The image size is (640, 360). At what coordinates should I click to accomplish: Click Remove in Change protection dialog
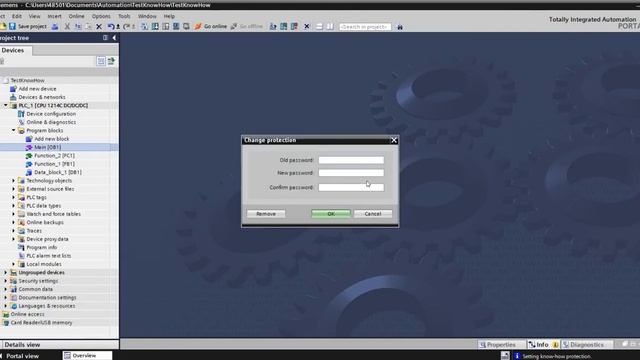coord(266,214)
